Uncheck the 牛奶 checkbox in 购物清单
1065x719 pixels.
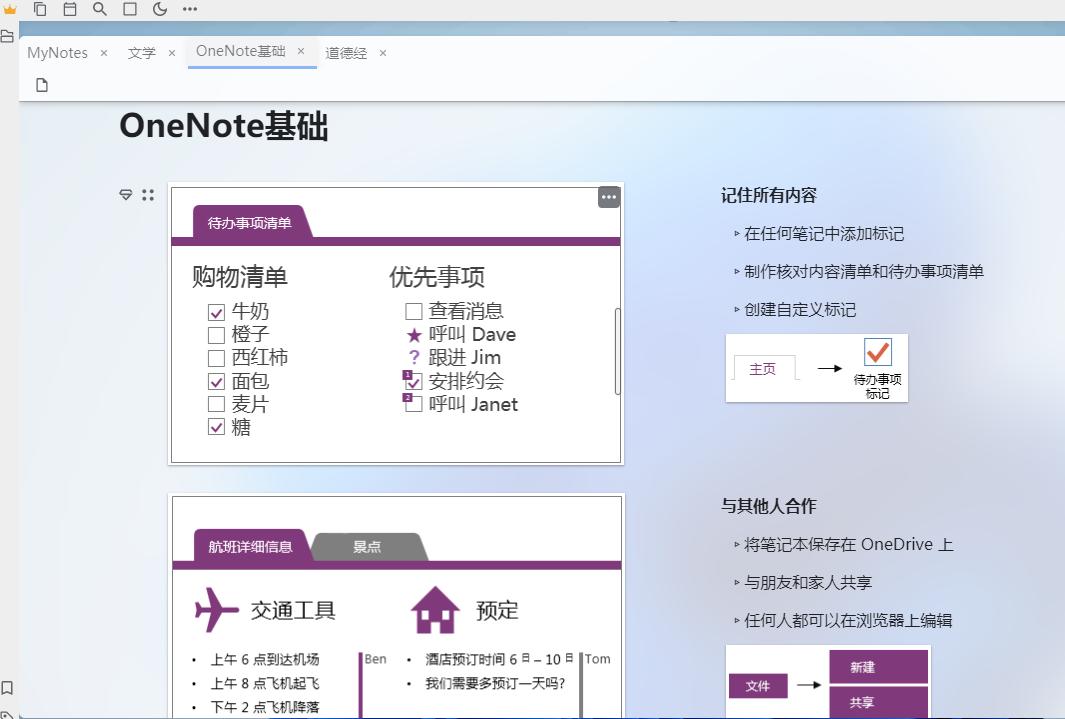click(216, 311)
